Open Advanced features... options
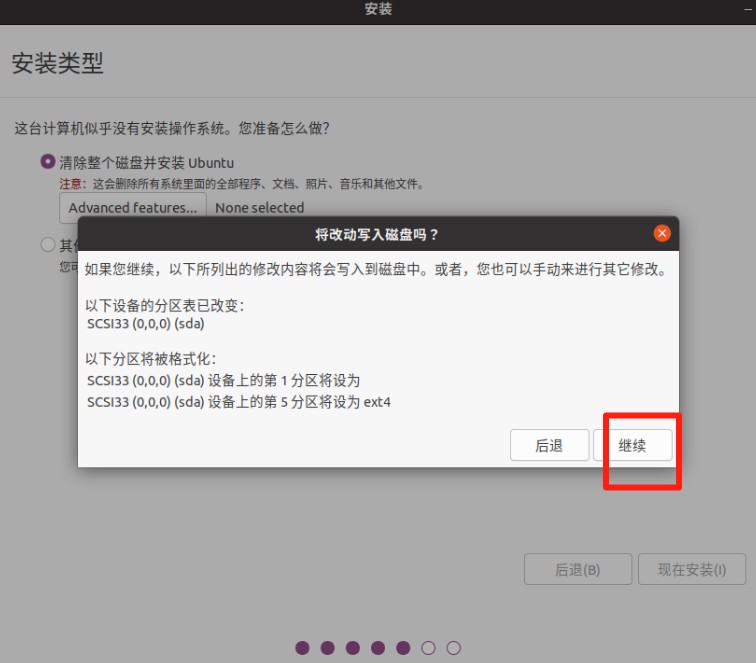This screenshot has height=663, width=756. coord(133,208)
